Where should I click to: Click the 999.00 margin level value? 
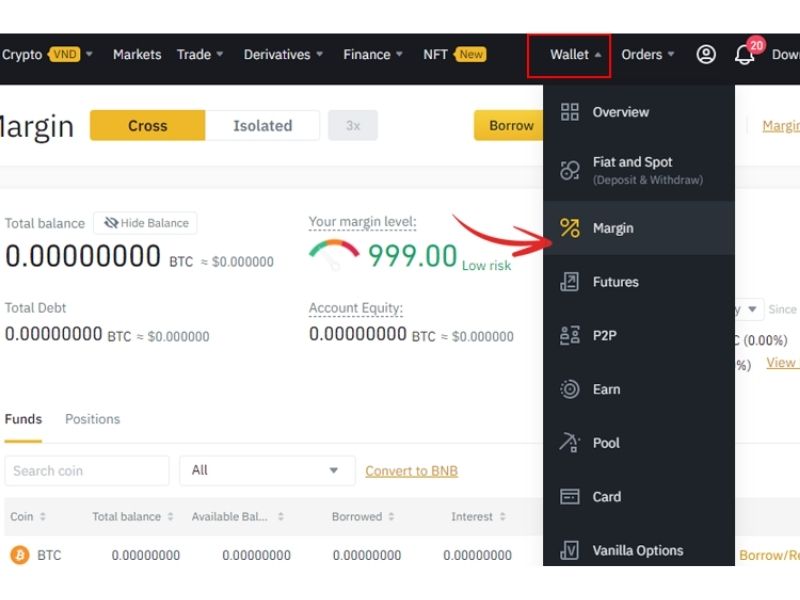(x=412, y=255)
